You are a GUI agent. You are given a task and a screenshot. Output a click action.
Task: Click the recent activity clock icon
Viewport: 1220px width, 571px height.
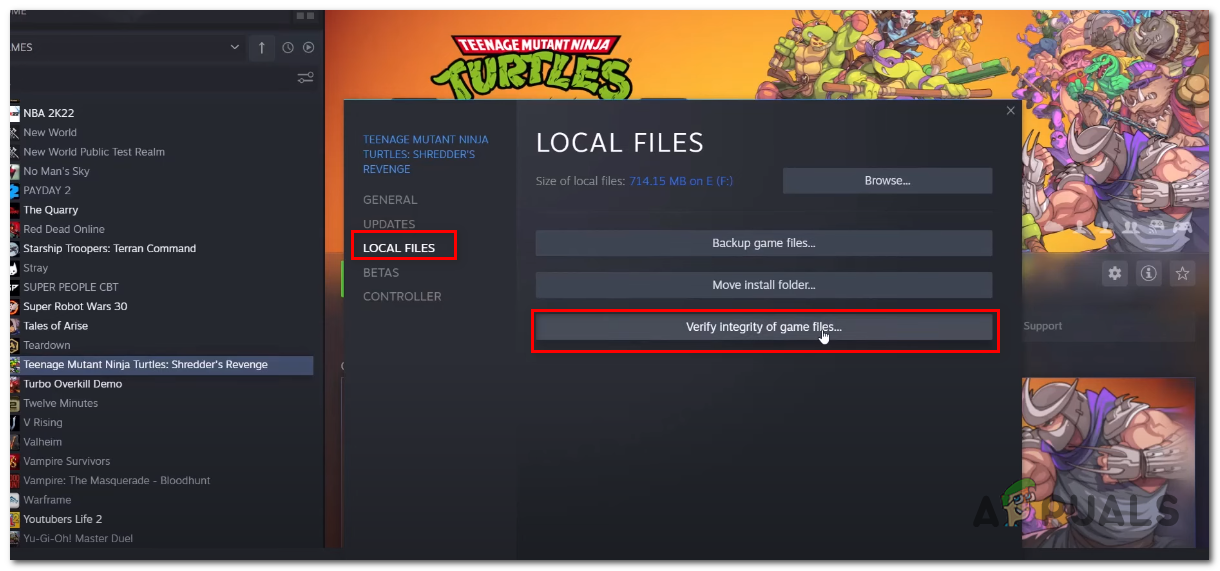pos(288,47)
